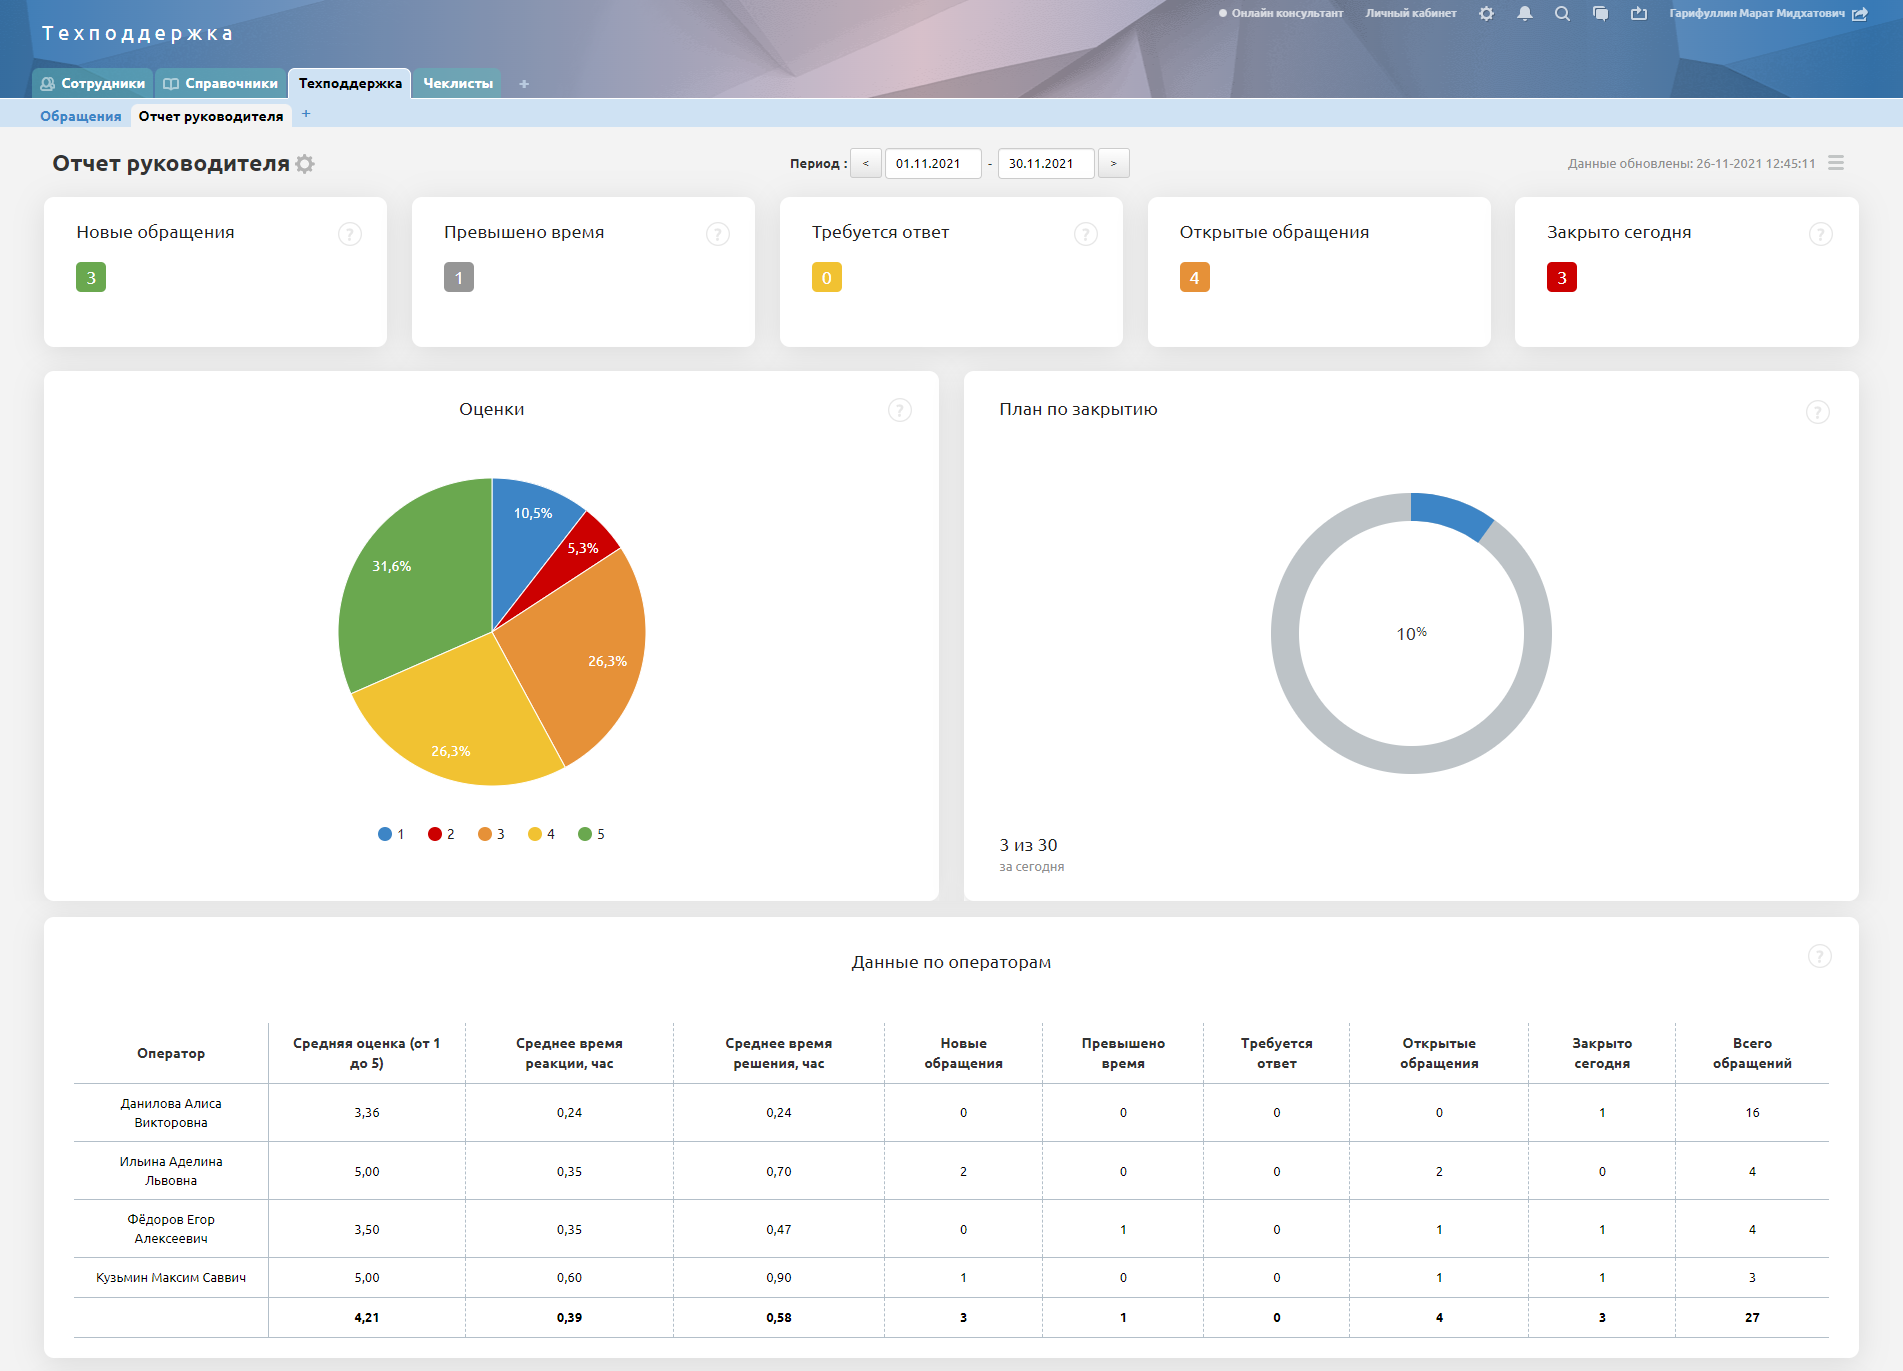The width and height of the screenshot is (1903, 1371).
Task: Open notifications bell icon
Action: (x=1524, y=14)
